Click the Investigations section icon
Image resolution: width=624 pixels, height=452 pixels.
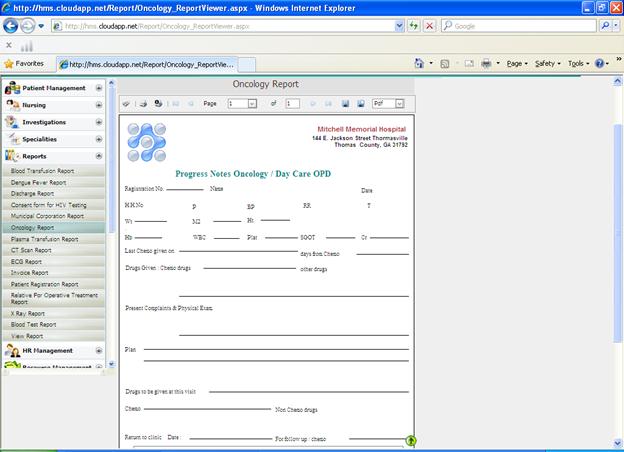click(x=13, y=122)
